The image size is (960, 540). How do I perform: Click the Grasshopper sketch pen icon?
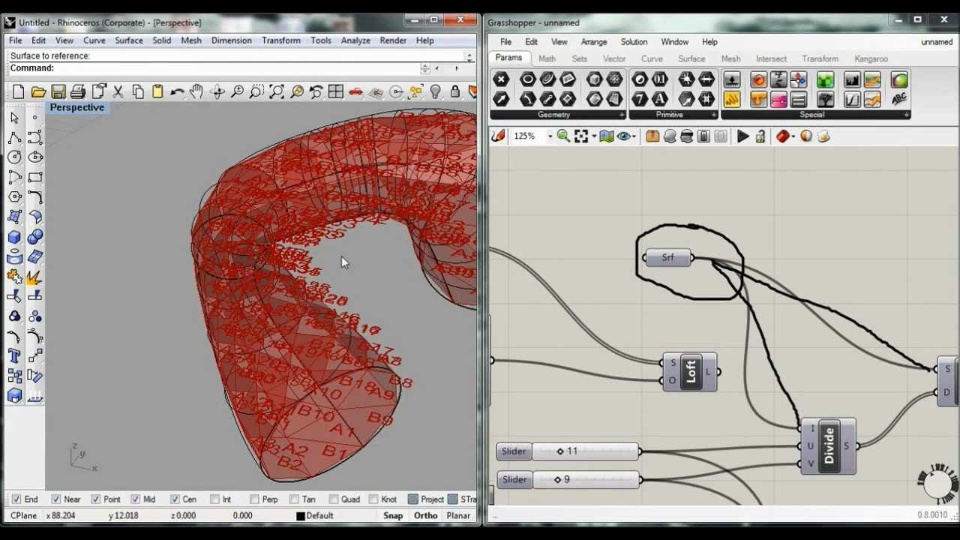tap(498, 136)
